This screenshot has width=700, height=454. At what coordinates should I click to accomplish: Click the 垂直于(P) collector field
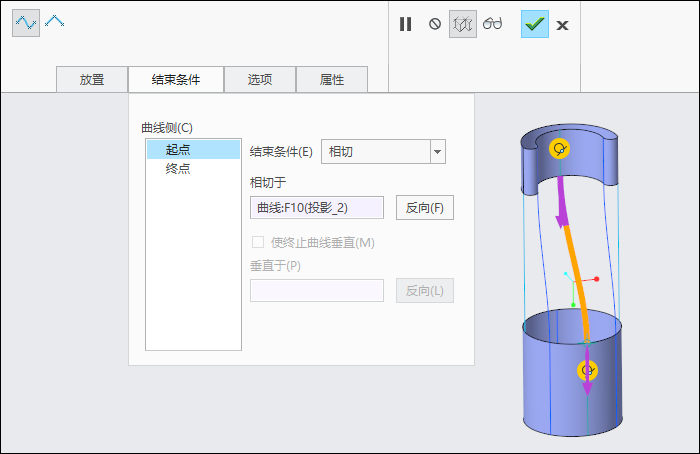[317, 291]
